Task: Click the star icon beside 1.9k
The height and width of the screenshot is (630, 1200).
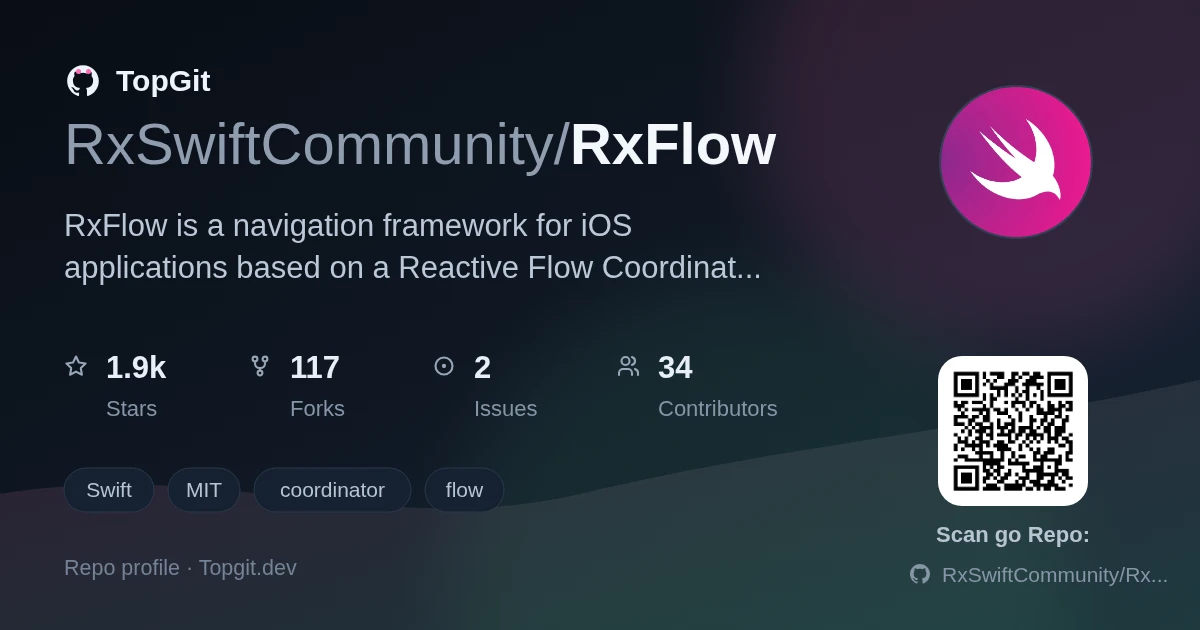Action: 76,366
